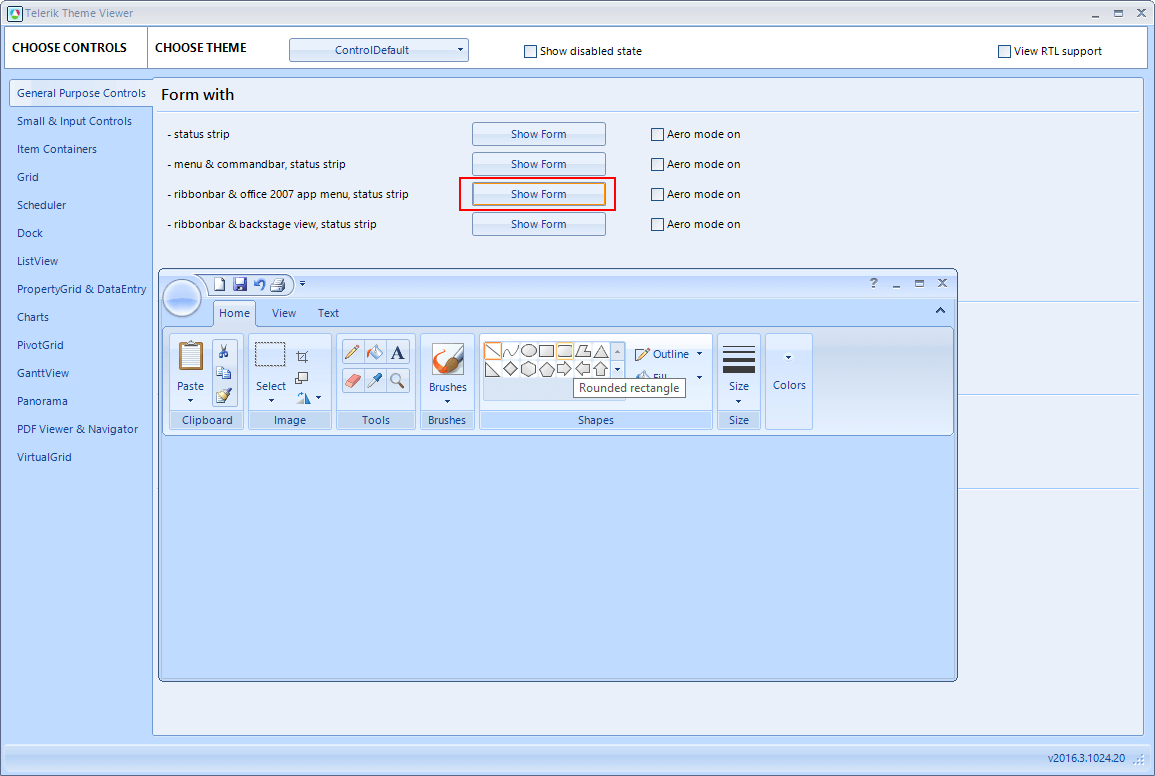The height and width of the screenshot is (776, 1155).
Task: Select Scheduler in sidebar
Action: (41, 206)
